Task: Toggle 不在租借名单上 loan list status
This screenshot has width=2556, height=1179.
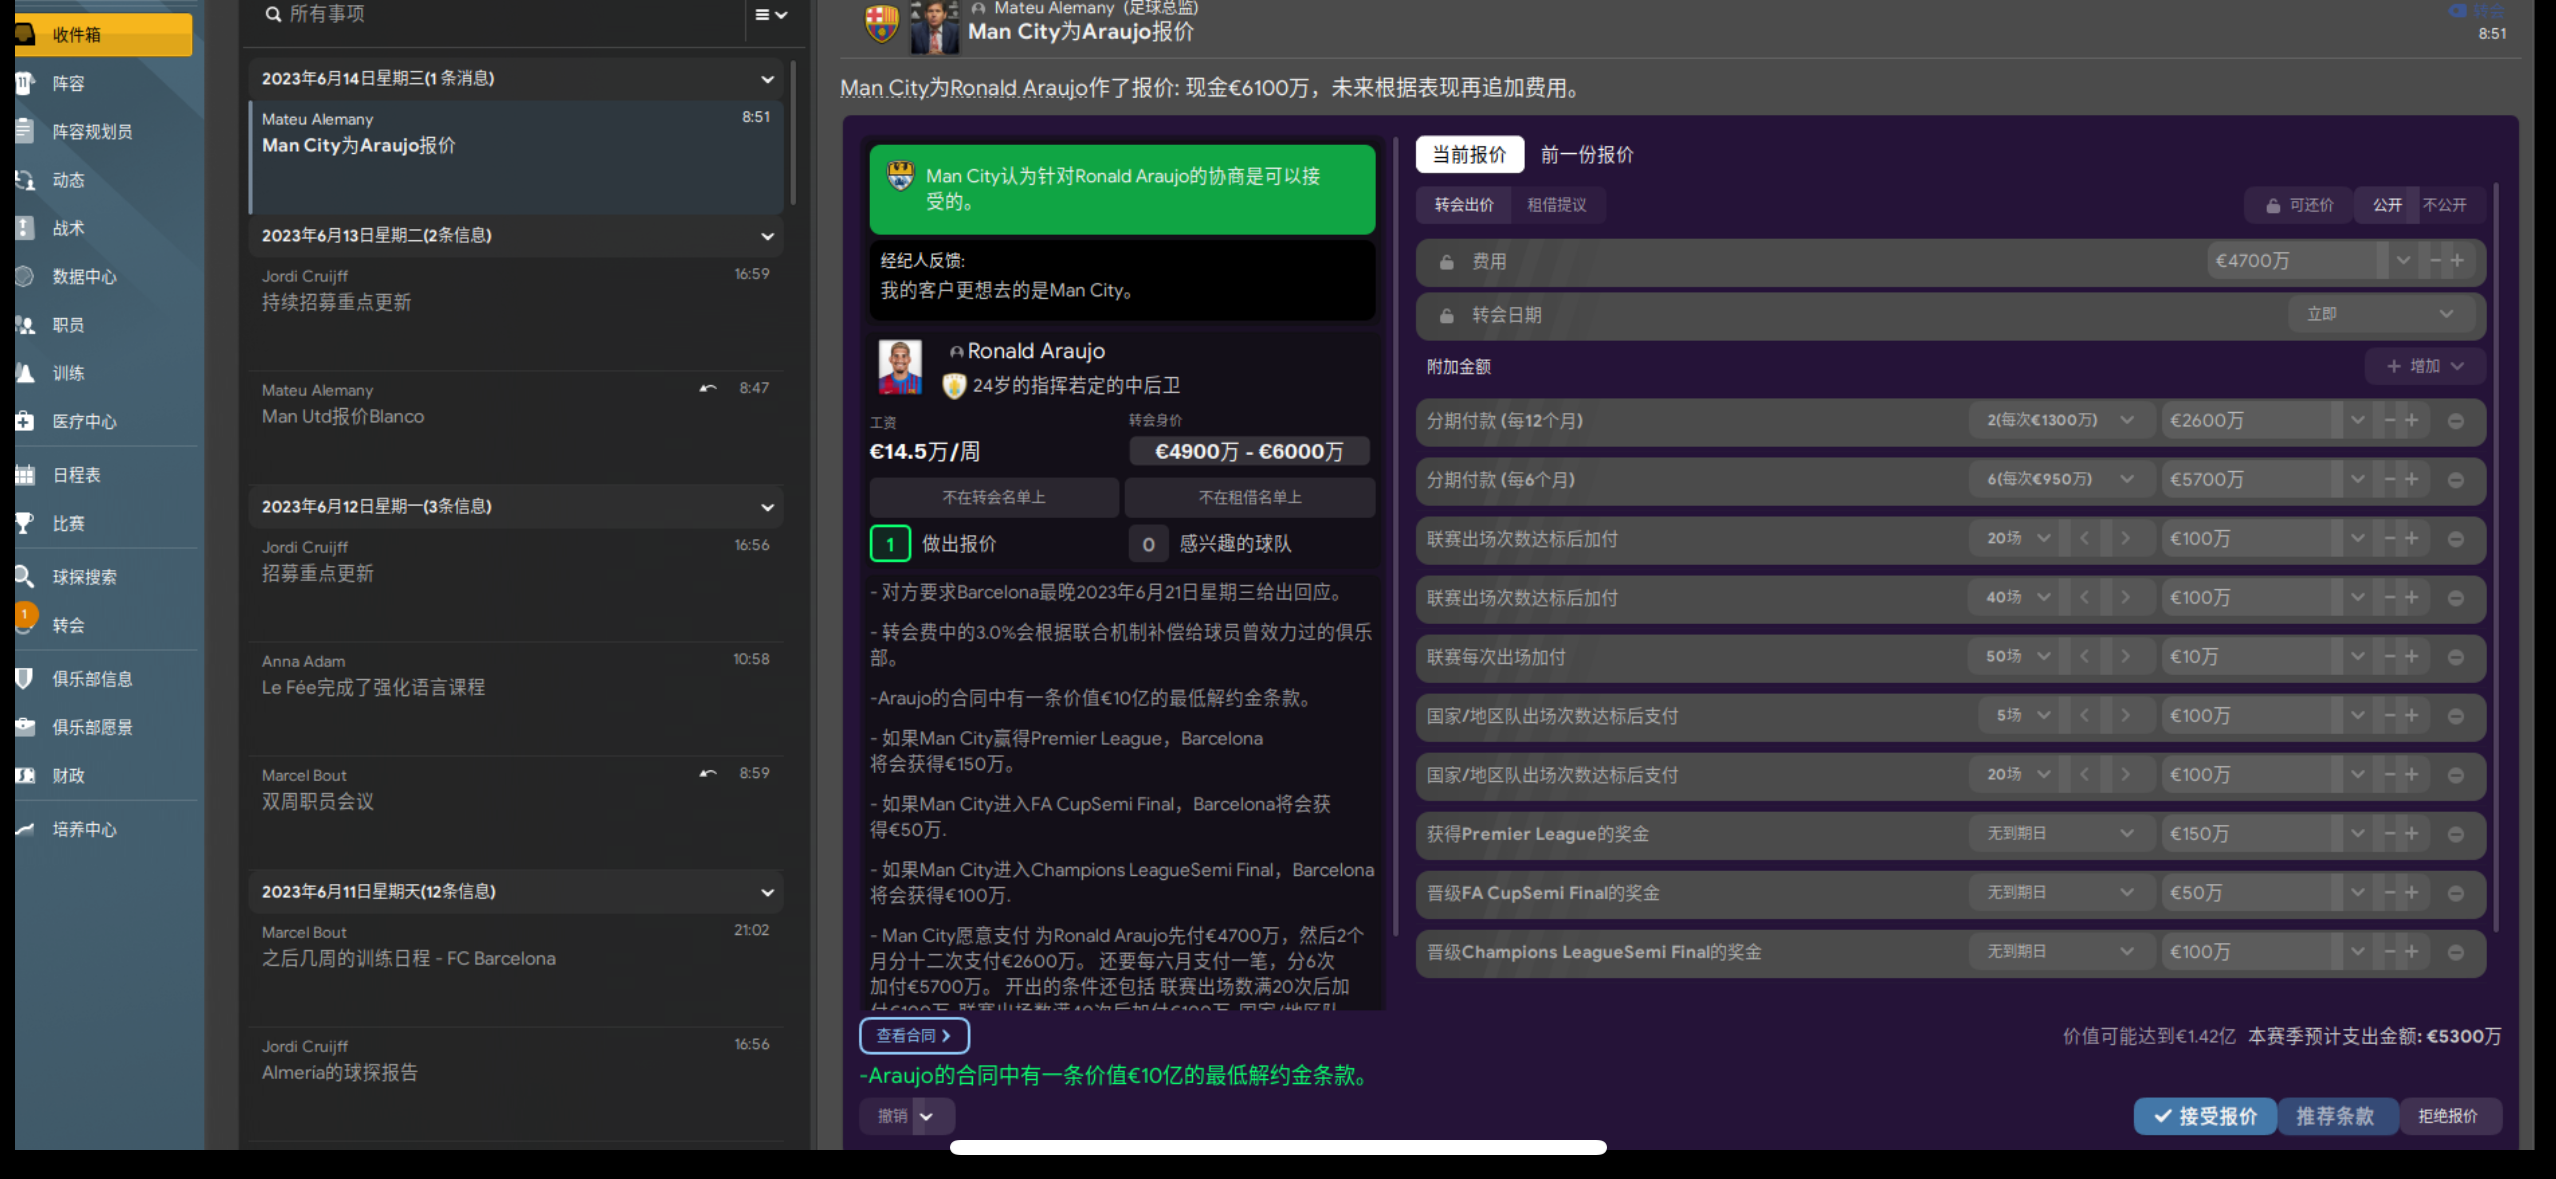Action: point(1250,497)
